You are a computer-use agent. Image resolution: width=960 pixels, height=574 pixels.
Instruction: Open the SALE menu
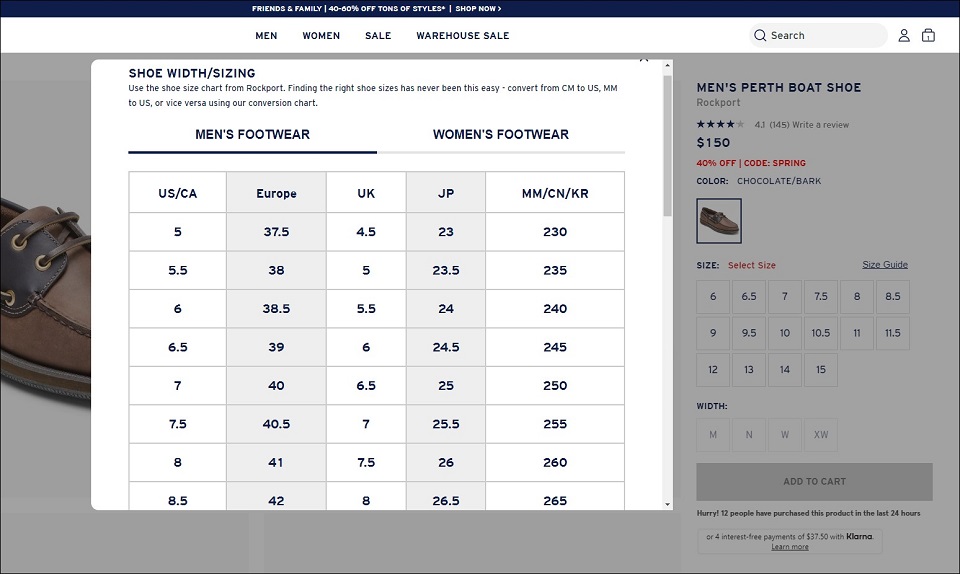[378, 35]
